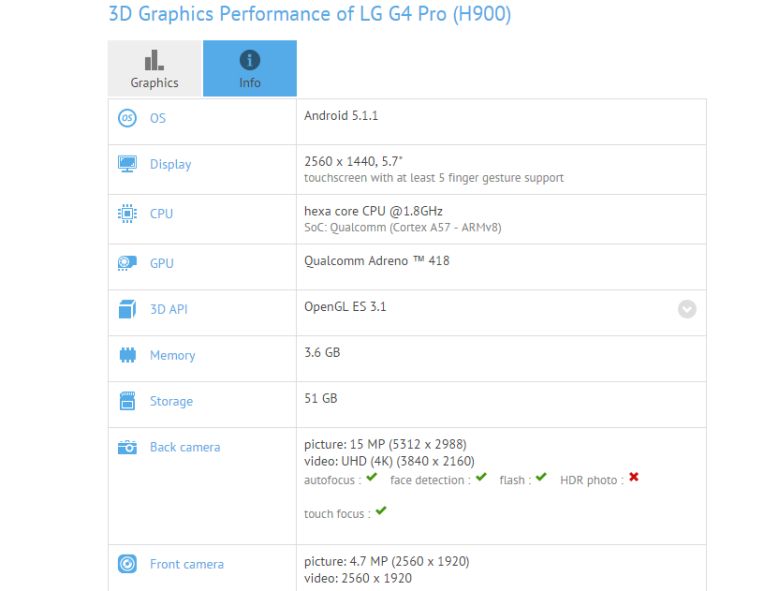The height and width of the screenshot is (591, 780).
Task: Click the HDR photo red cross
Action: click(634, 477)
